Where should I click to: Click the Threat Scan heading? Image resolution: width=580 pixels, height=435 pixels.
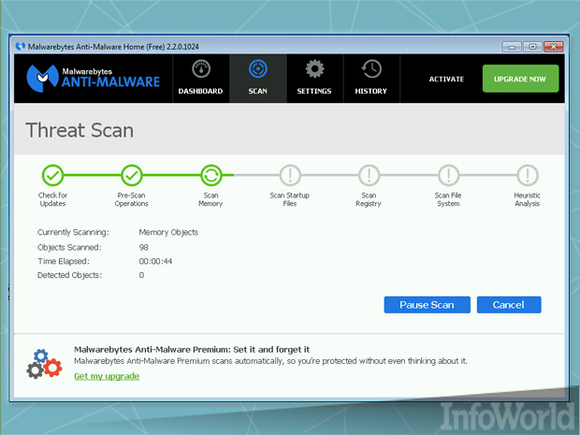[80, 131]
